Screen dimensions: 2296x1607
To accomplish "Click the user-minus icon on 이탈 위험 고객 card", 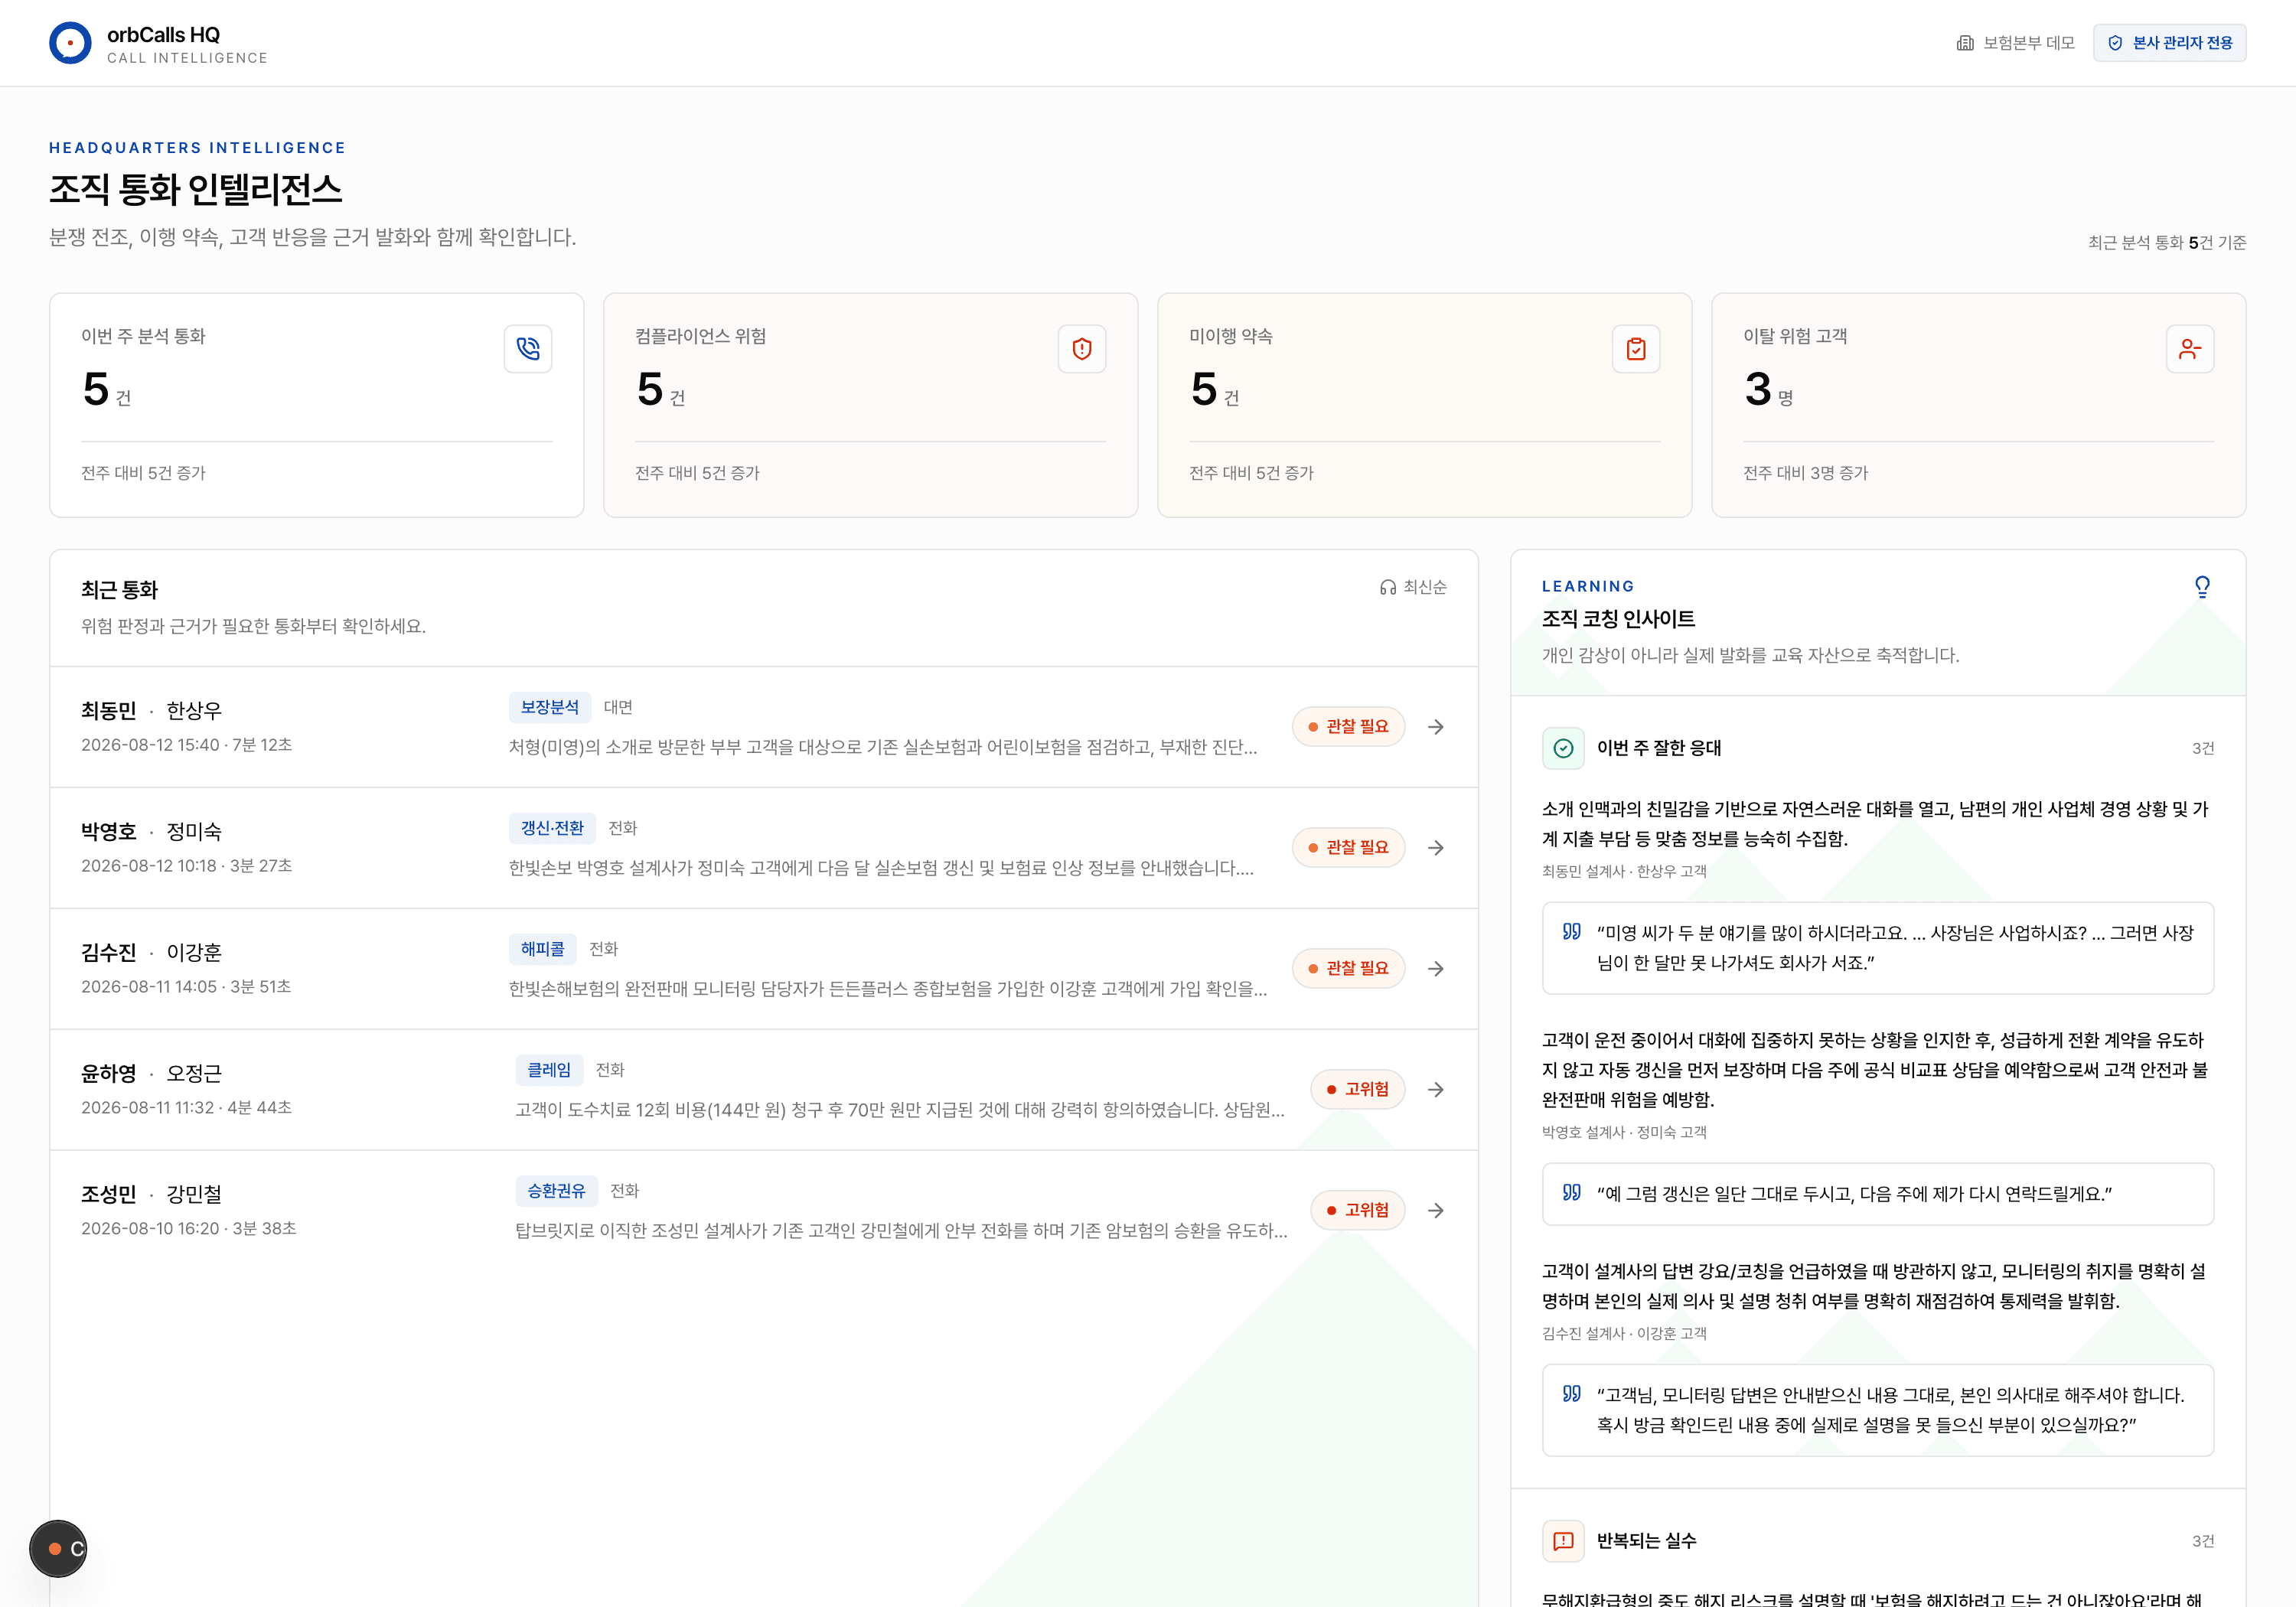I will click(x=2190, y=349).
